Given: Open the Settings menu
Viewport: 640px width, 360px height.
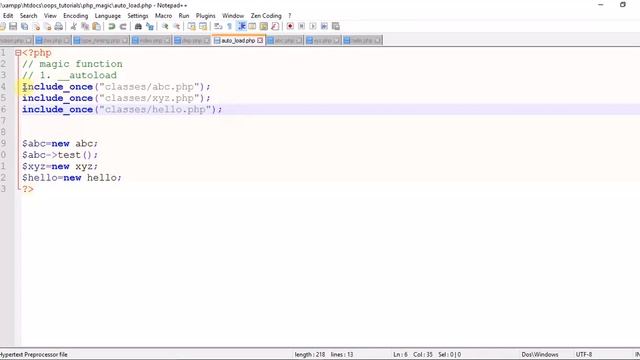Looking at the screenshot, I should tap(138, 16).
